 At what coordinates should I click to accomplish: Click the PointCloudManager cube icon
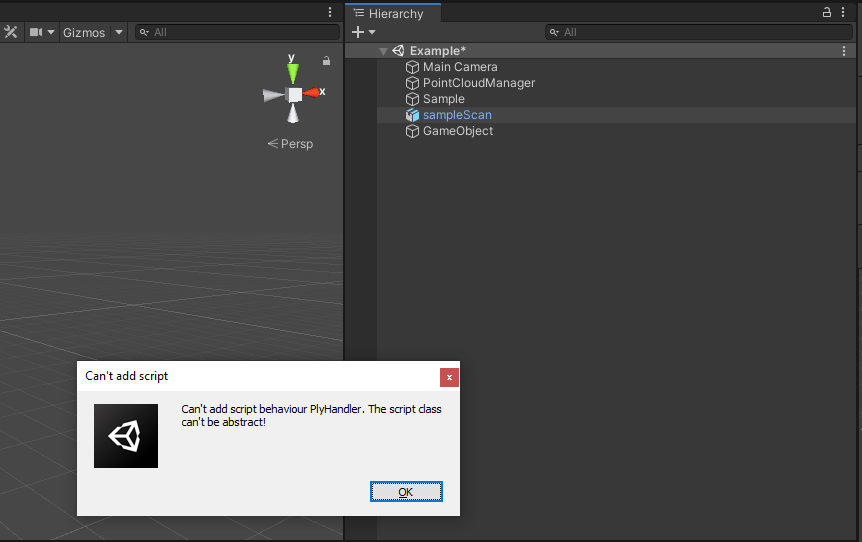point(412,83)
